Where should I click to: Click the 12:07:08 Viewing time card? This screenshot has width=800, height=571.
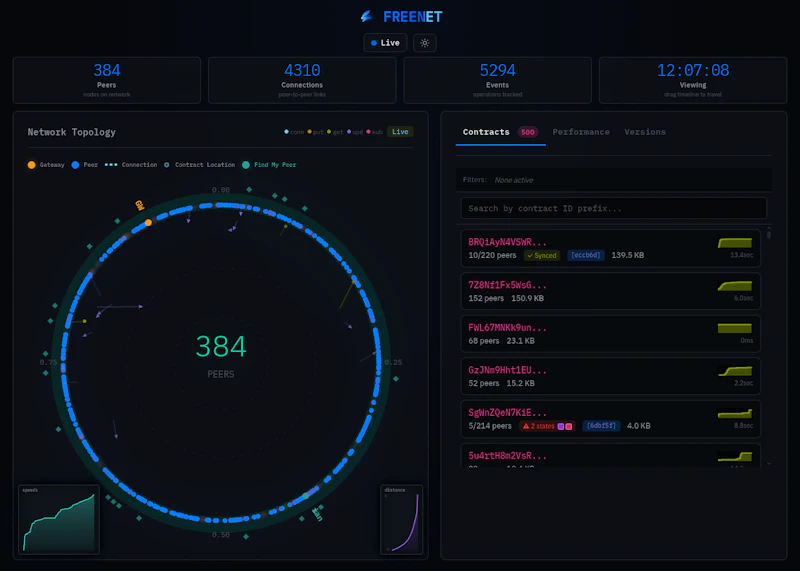point(693,80)
